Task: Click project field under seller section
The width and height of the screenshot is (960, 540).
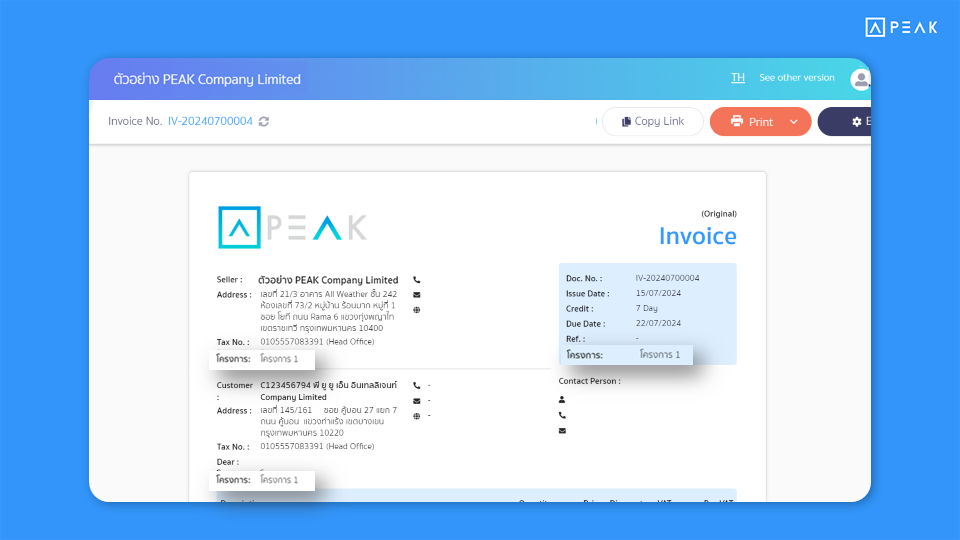Action: (x=262, y=359)
